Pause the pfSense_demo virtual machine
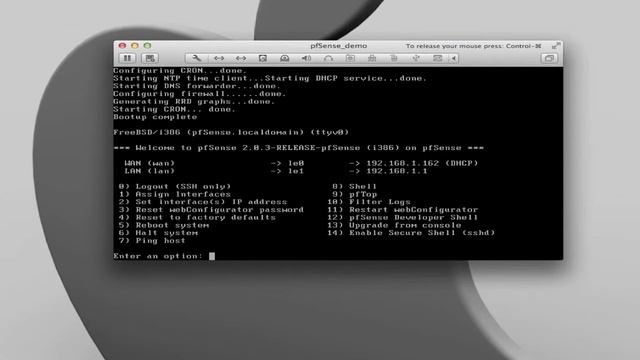The image size is (640, 360). pos(127,58)
